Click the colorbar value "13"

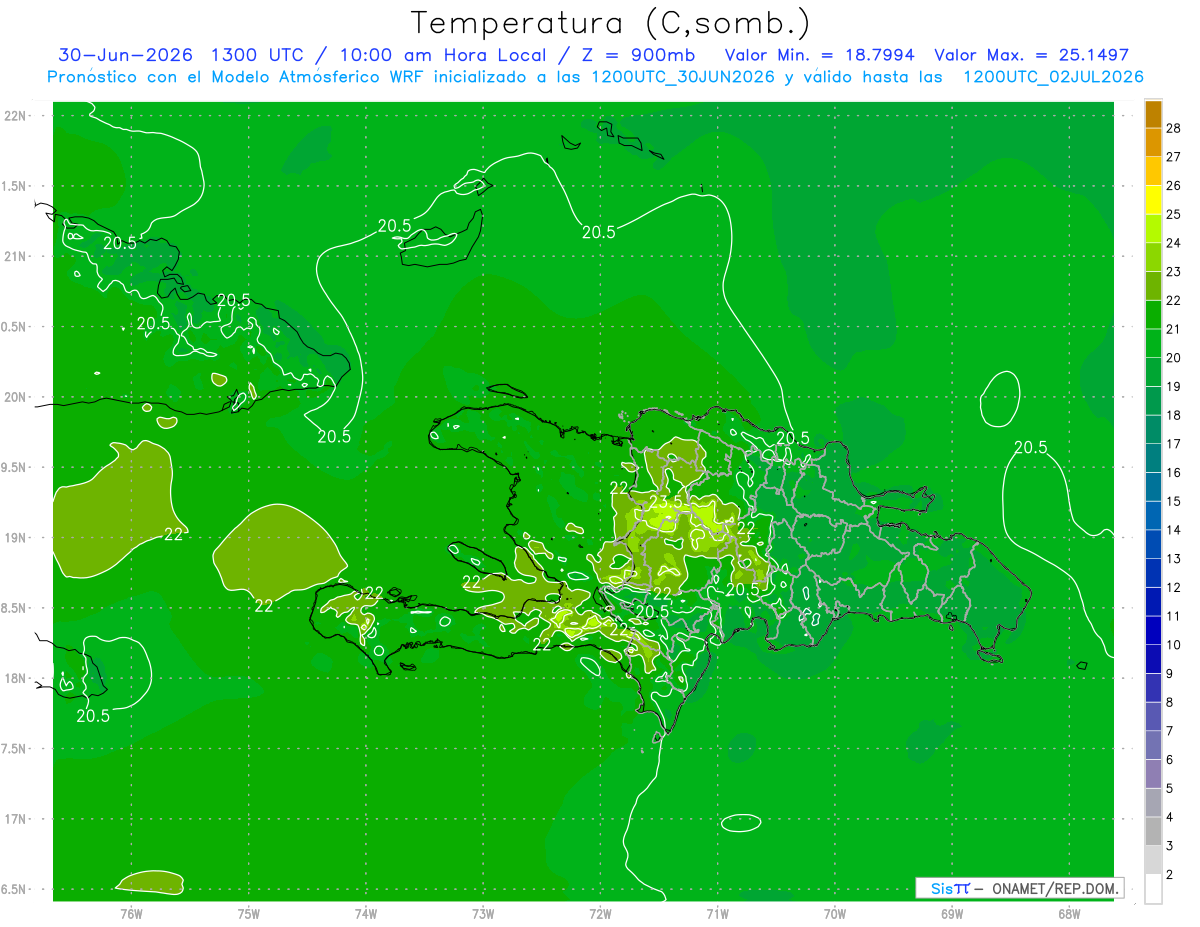pyautogui.click(x=1174, y=559)
